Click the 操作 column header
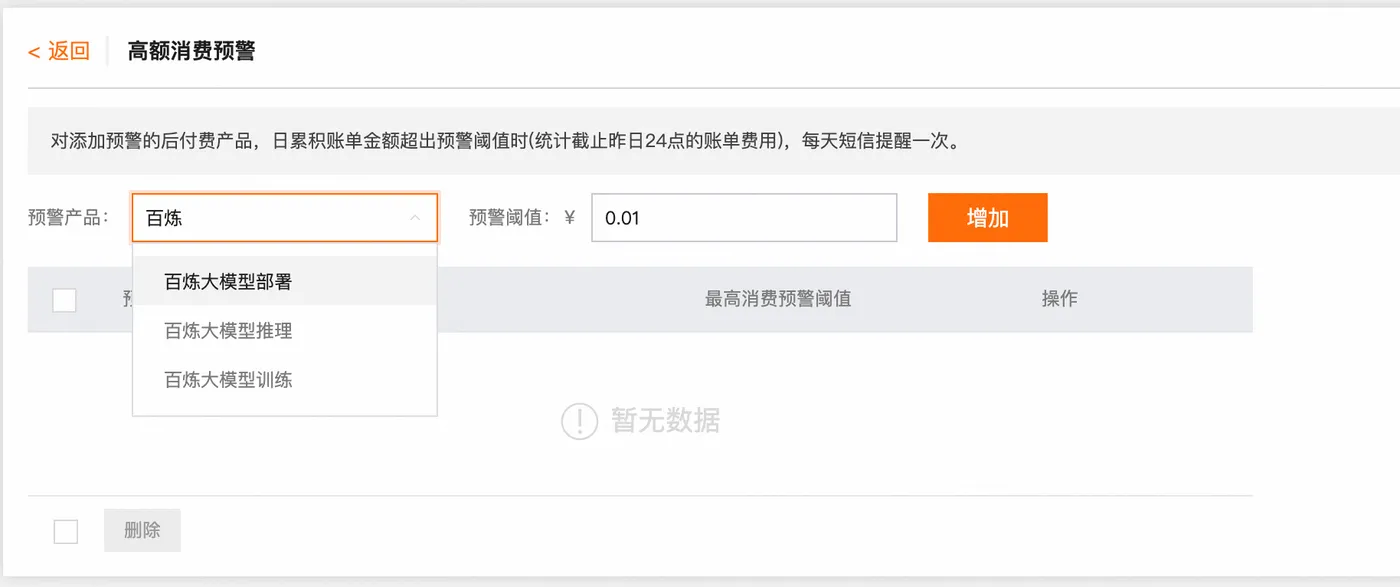This screenshot has width=1400, height=587. [x=1059, y=299]
